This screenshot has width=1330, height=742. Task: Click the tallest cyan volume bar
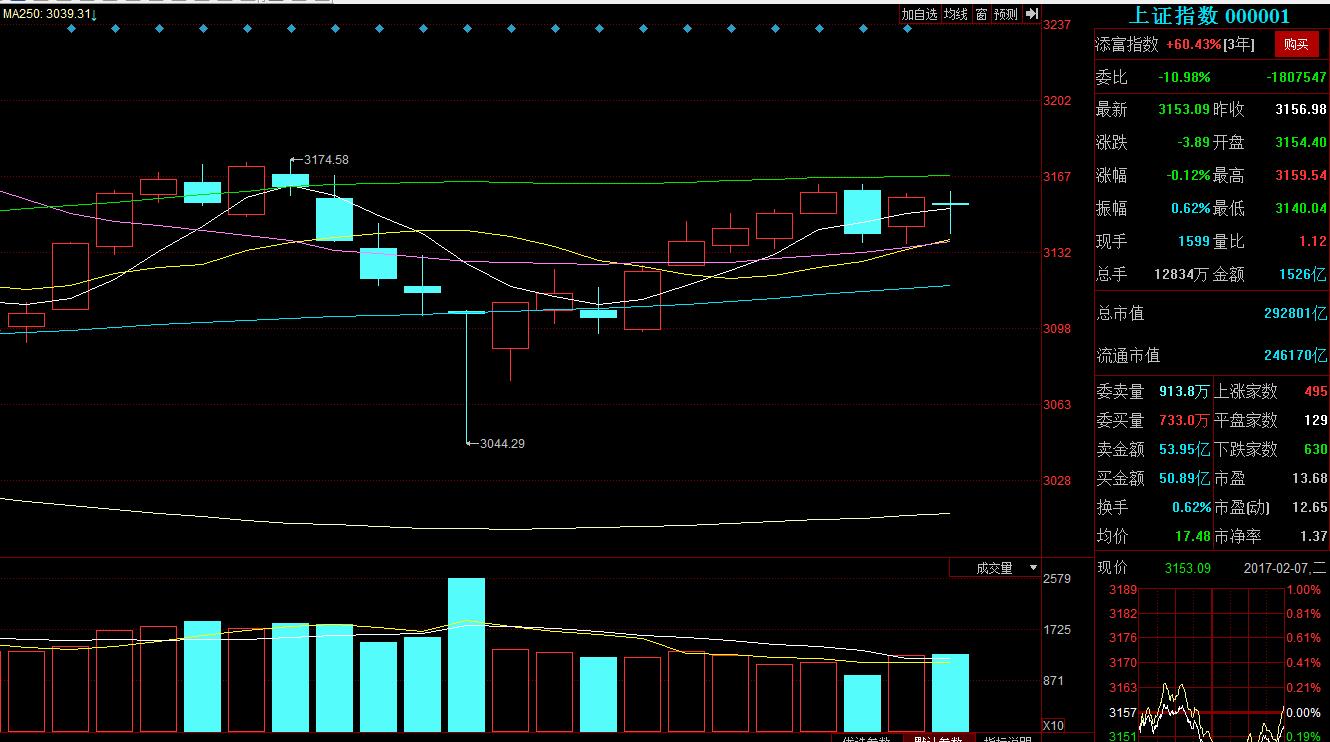(x=466, y=655)
